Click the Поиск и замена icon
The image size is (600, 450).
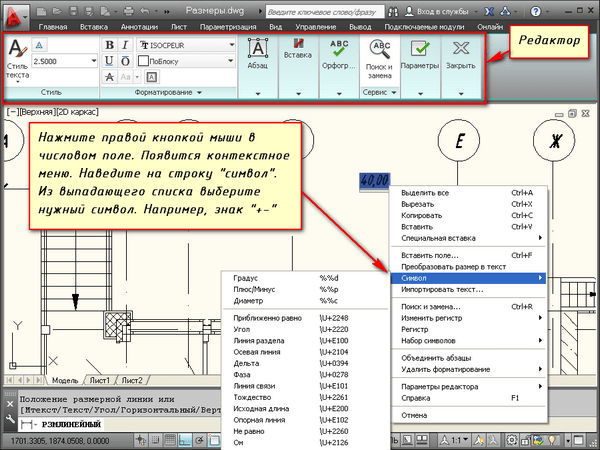click(x=379, y=50)
